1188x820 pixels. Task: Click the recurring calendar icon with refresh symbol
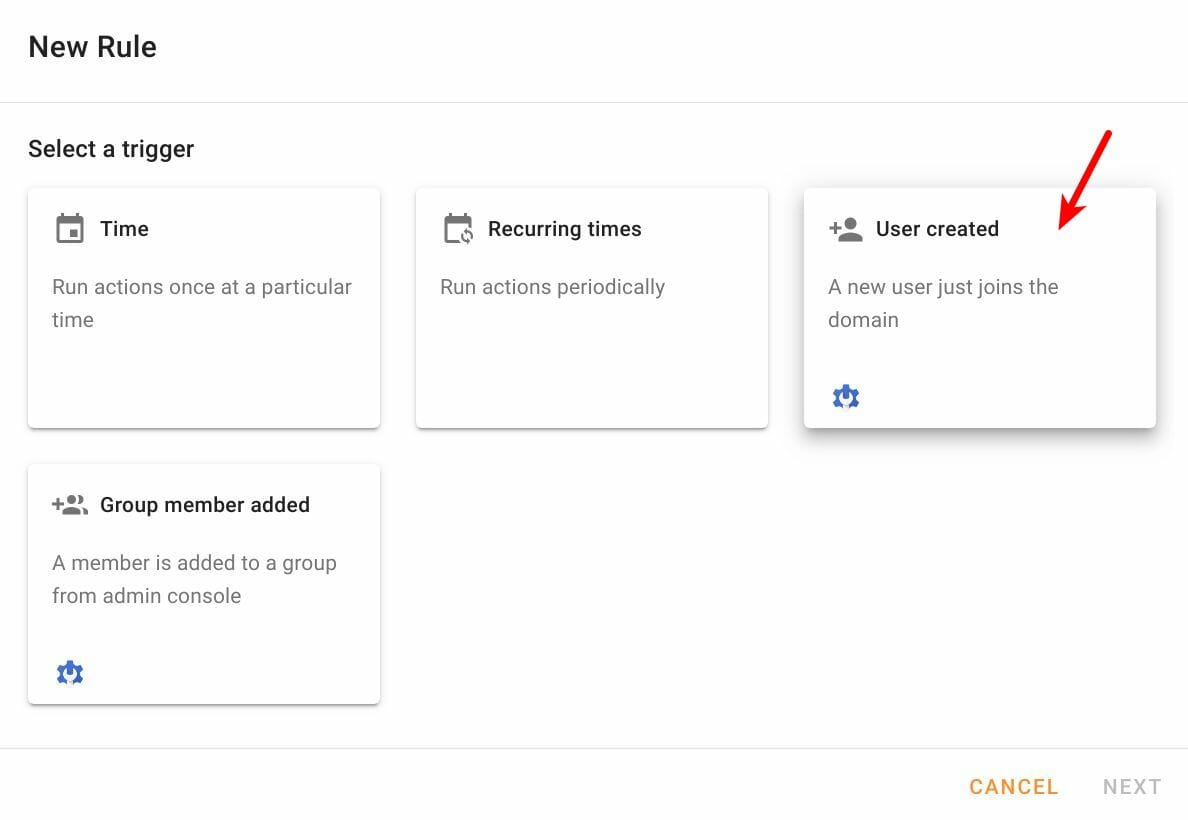pyautogui.click(x=458, y=228)
